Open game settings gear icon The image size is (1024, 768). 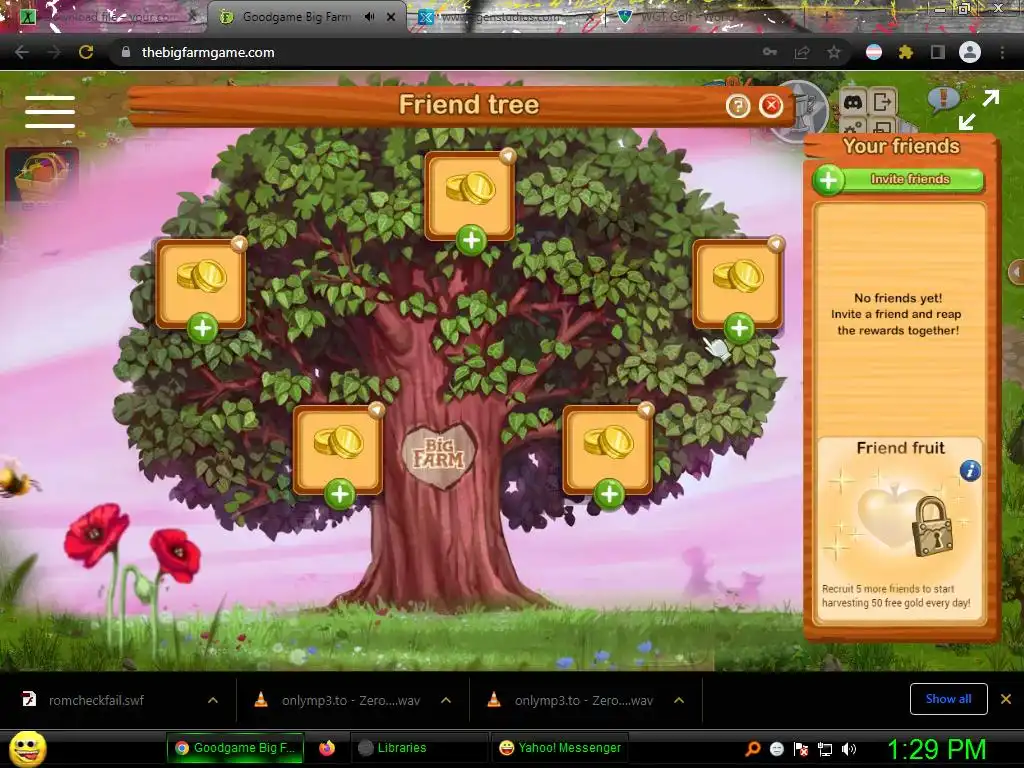click(852, 126)
